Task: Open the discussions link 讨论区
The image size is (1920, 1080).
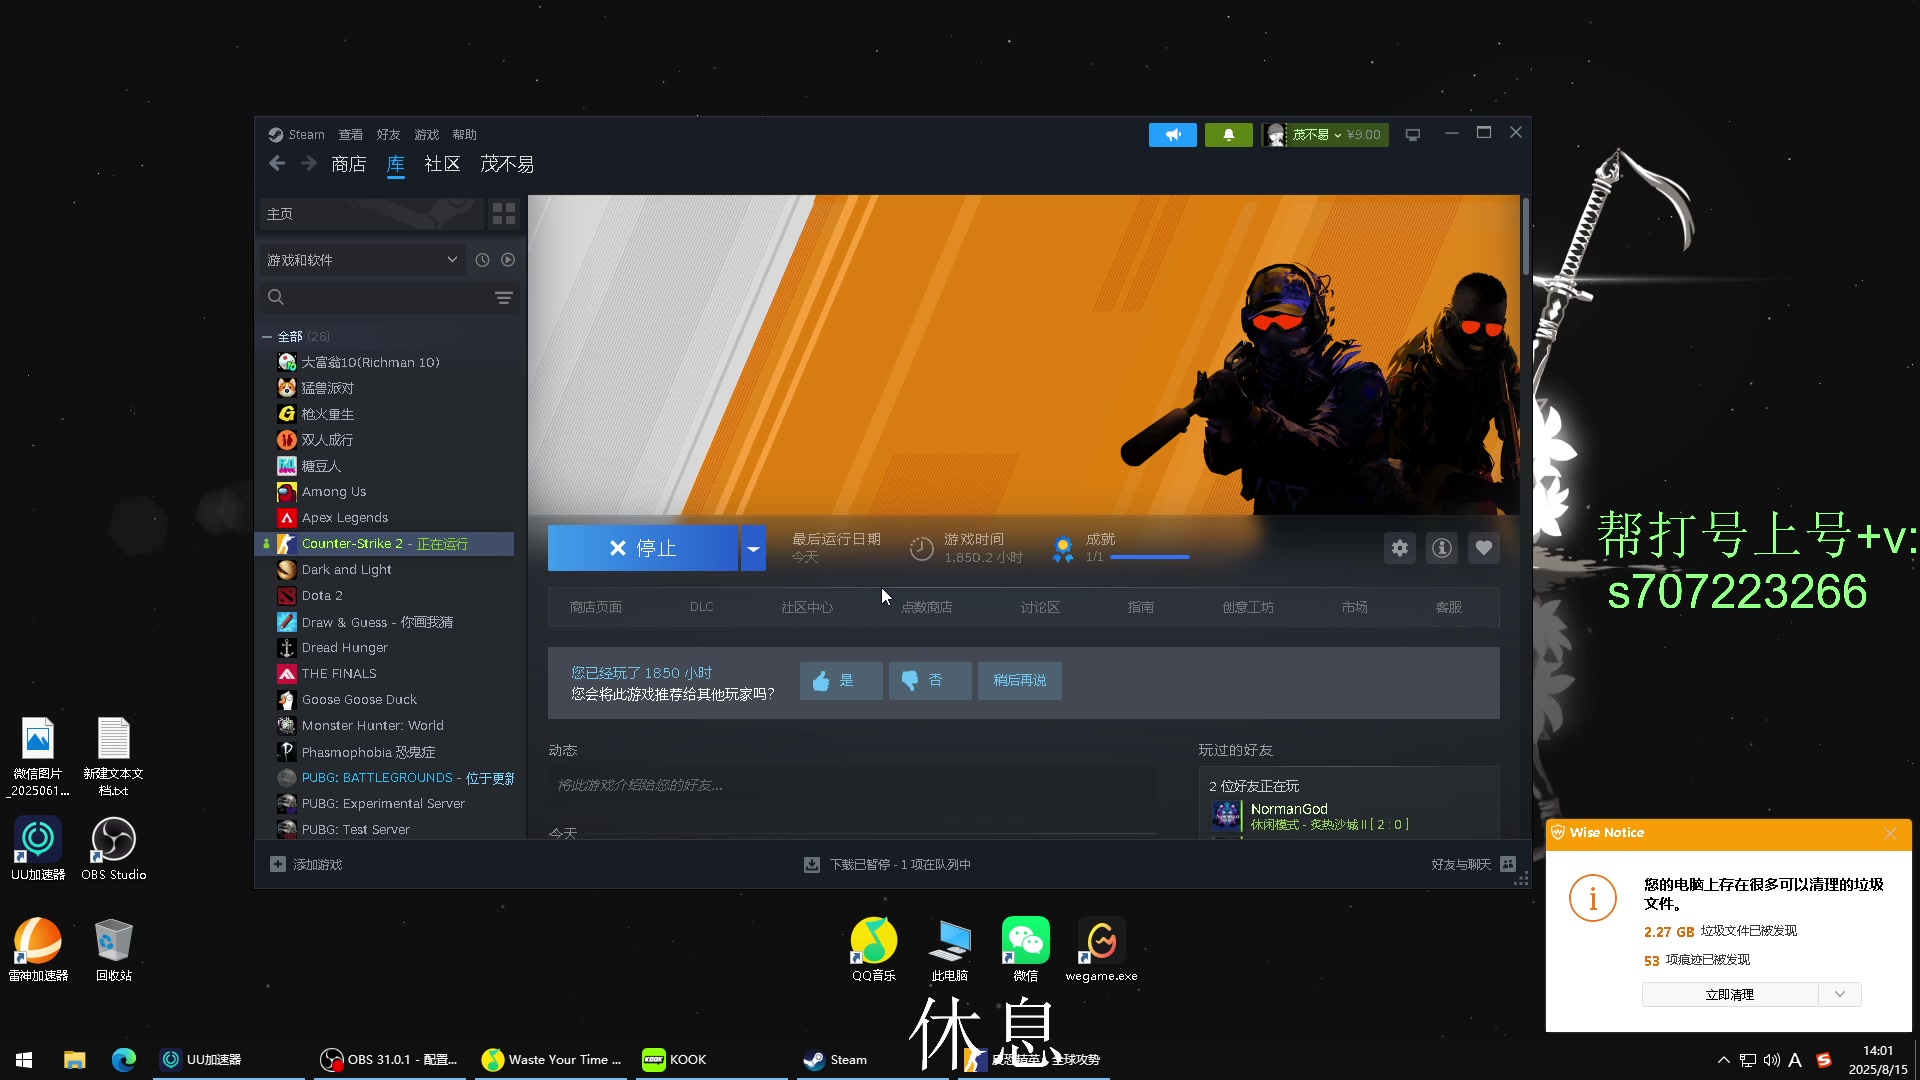Action: 1040,608
